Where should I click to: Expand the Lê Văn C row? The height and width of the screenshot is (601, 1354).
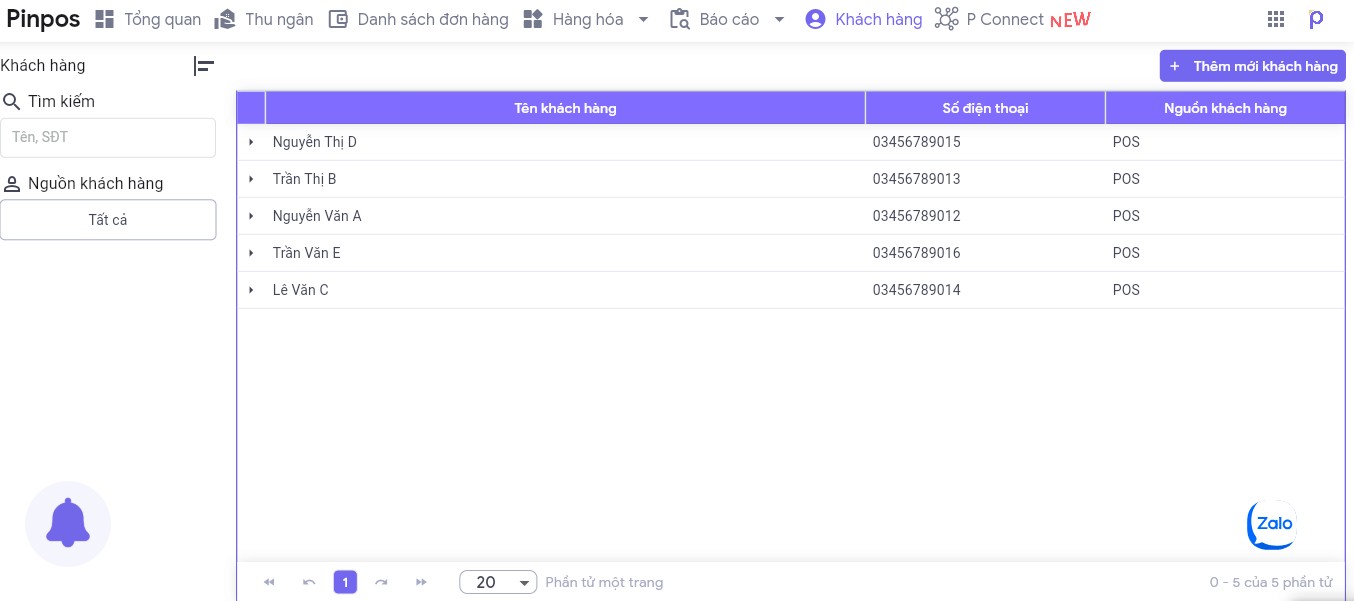(251, 290)
